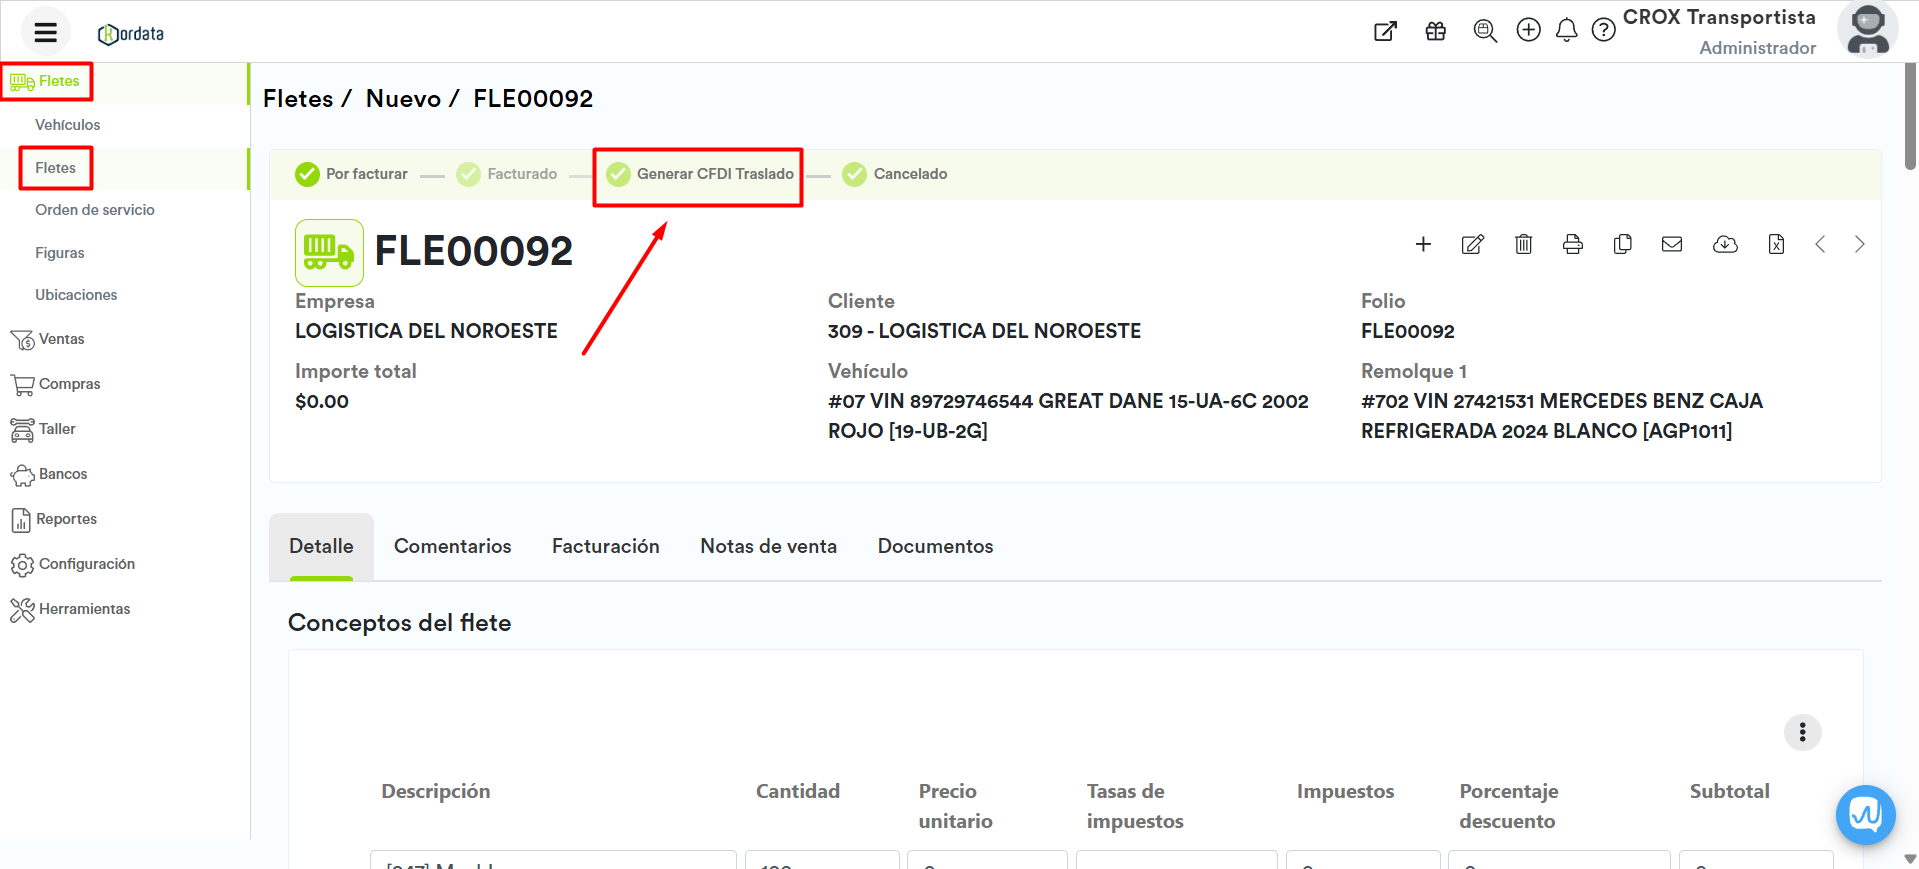The height and width of the screenshot is (869, 1919).
Task: Duplicate the freight with the copy icon
Action: pos(1623,244)
